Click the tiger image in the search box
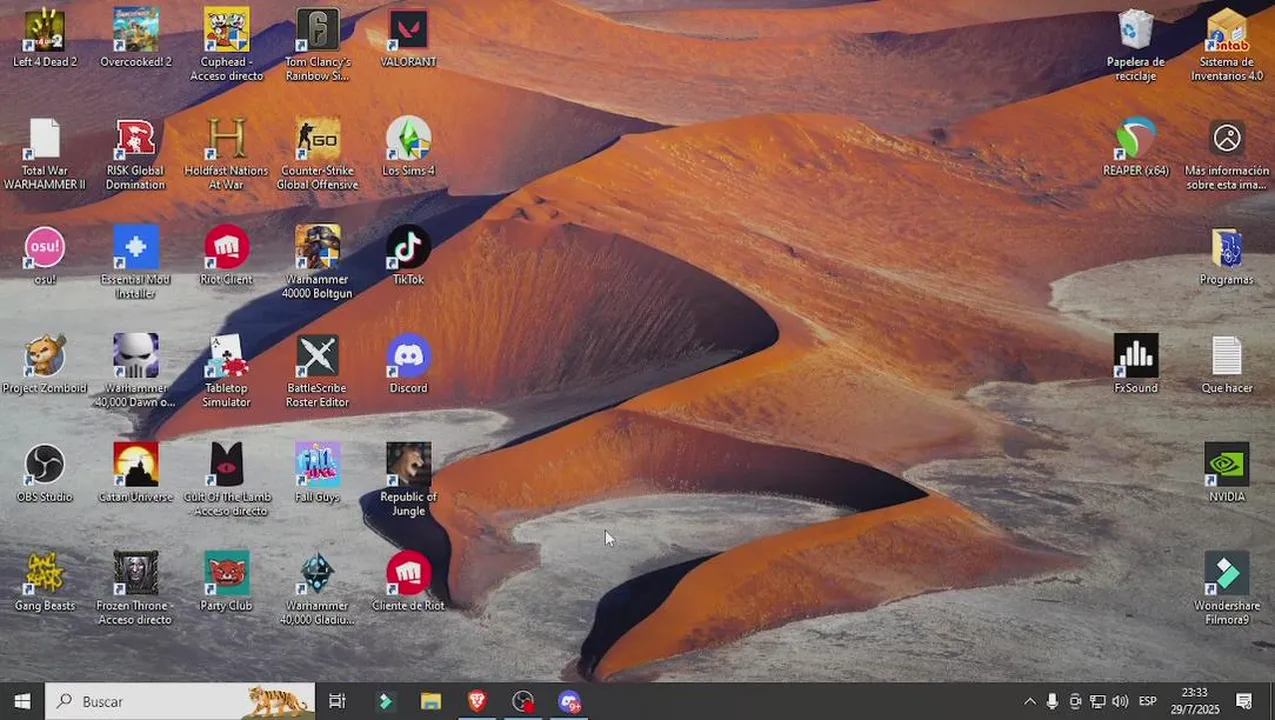 click(276, 701)
